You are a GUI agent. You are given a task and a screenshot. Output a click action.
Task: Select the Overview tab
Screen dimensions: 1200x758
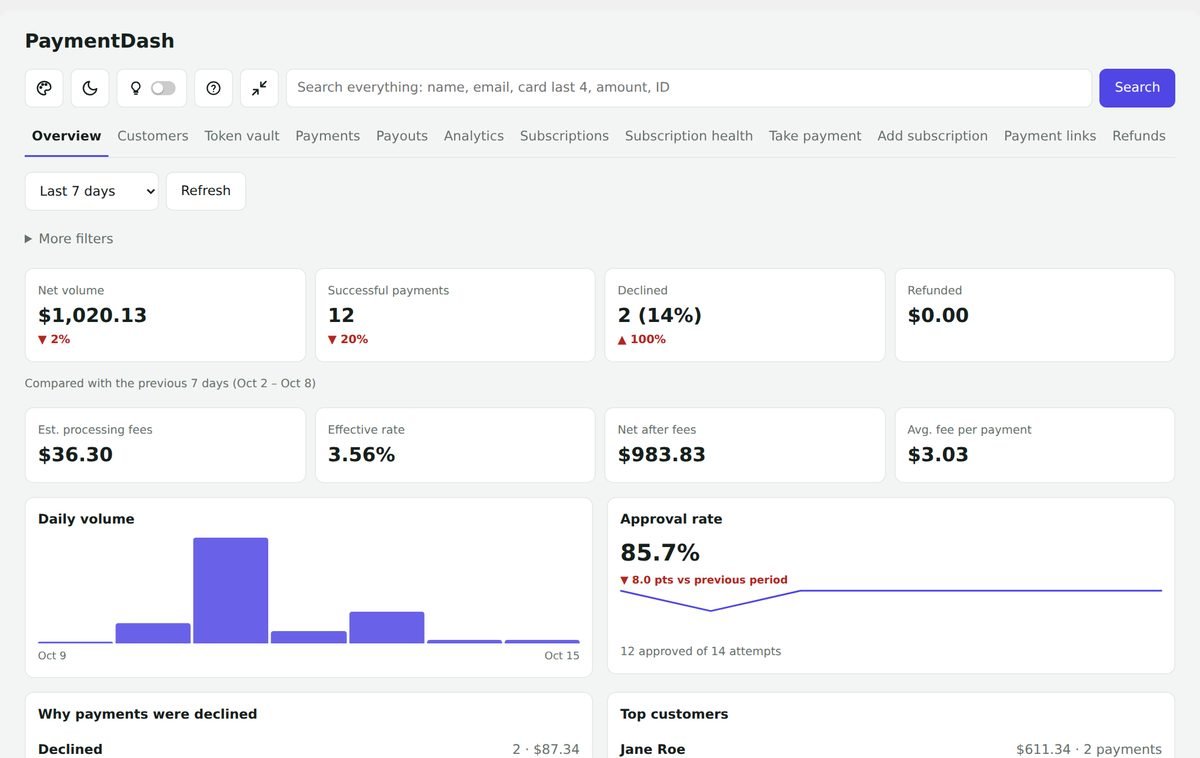point(67,136)
